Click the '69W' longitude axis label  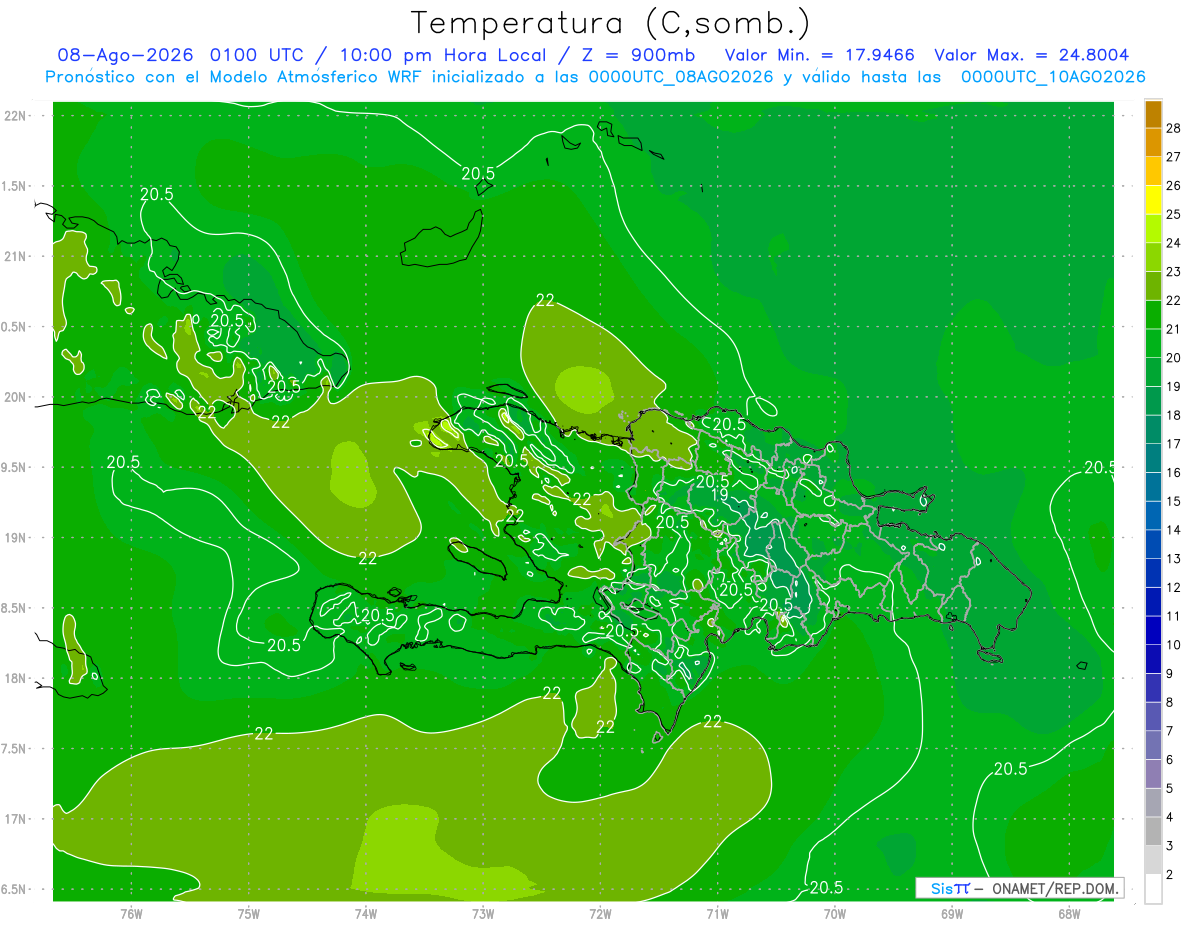(952, 914)
